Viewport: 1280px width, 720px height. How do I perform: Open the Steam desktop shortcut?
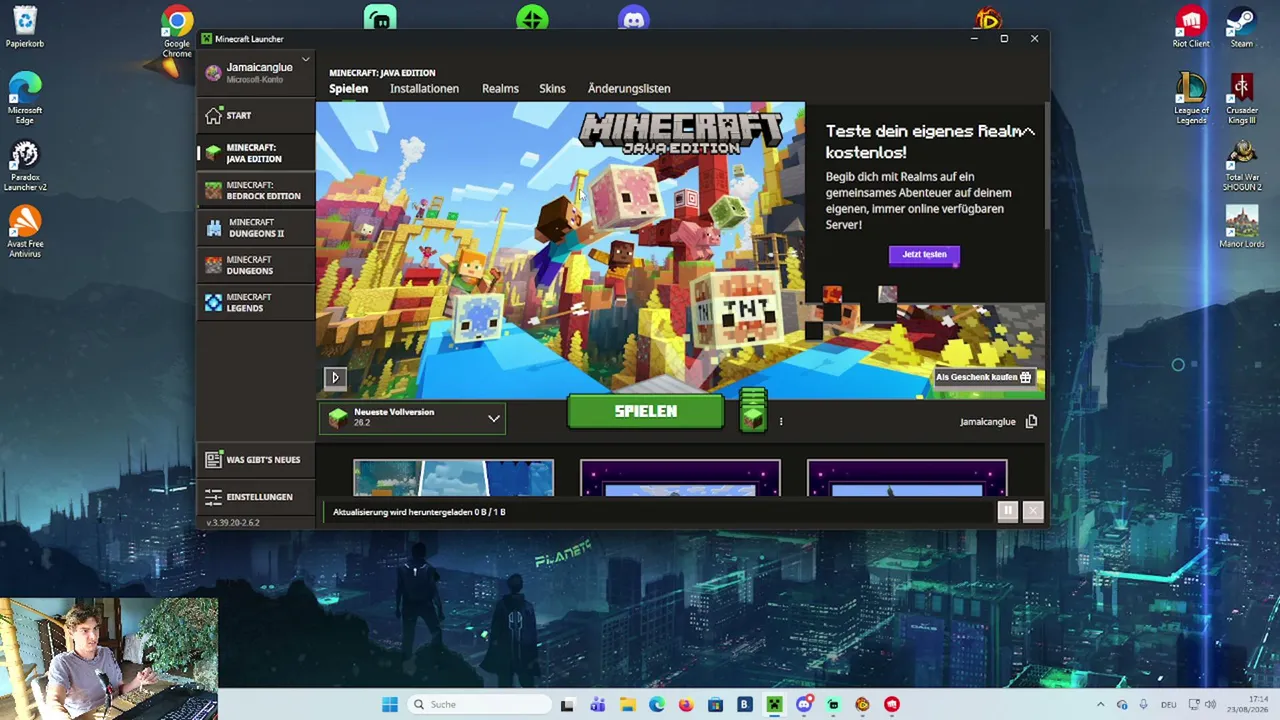pos(1242,27)
